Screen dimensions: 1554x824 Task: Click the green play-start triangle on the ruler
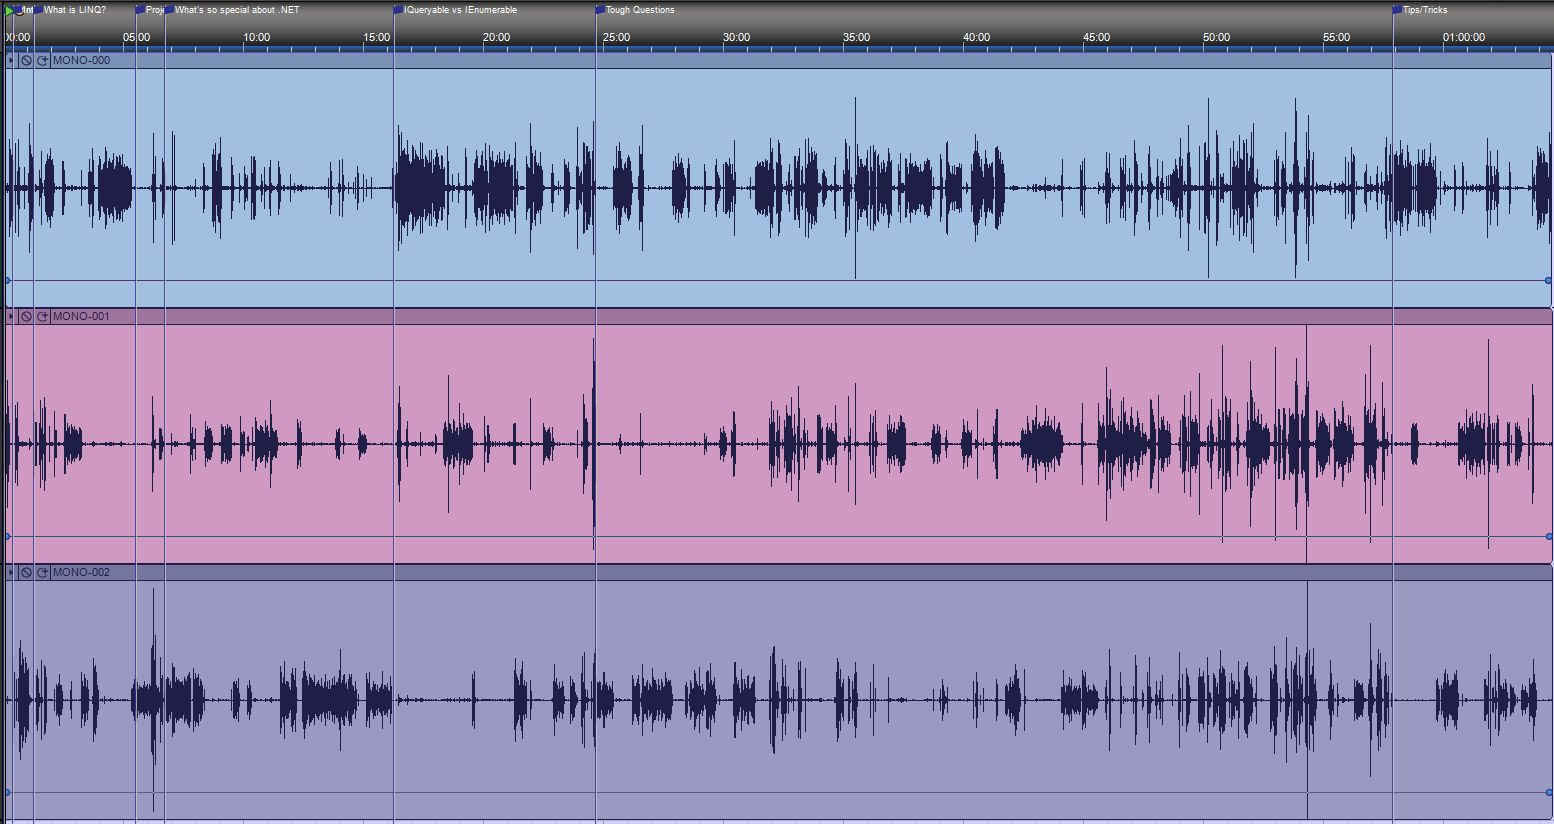[9, 11]
